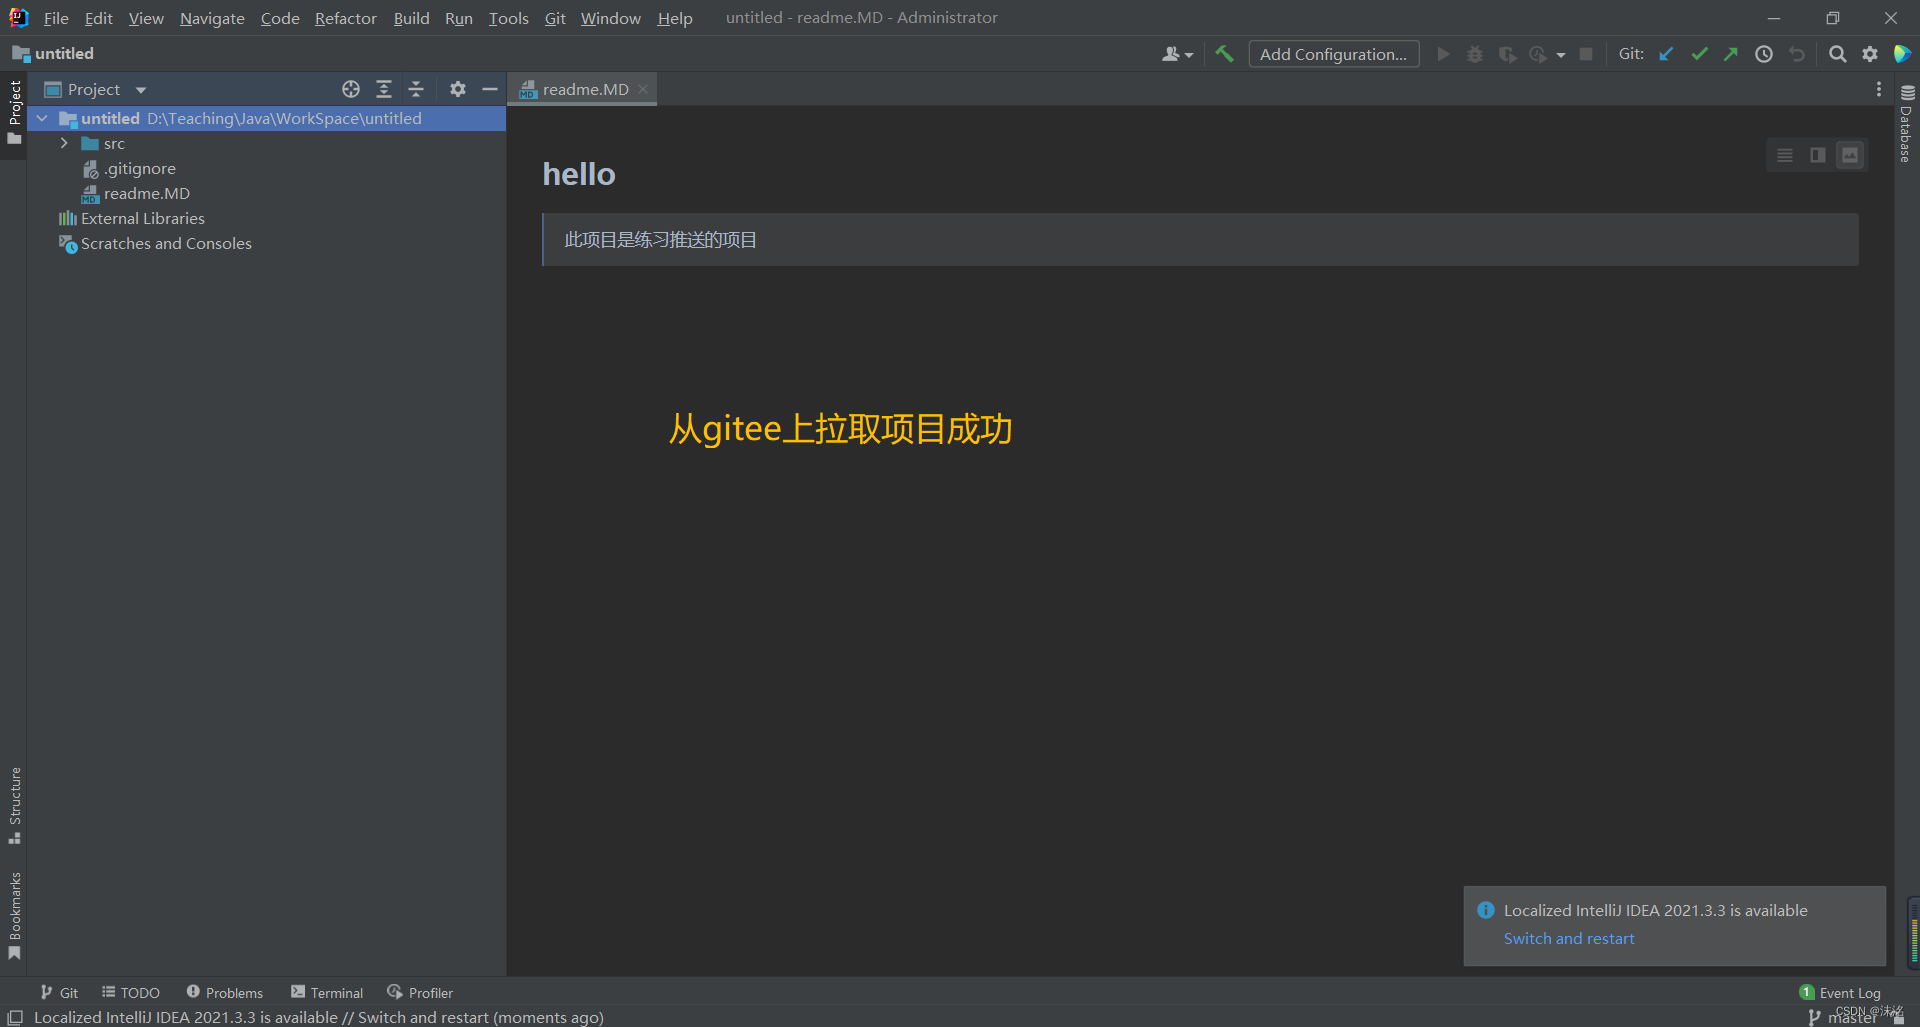This screenshot has height=1027, width=1920.
Task: Open the Profiler tool window
Action: point(420,992)
